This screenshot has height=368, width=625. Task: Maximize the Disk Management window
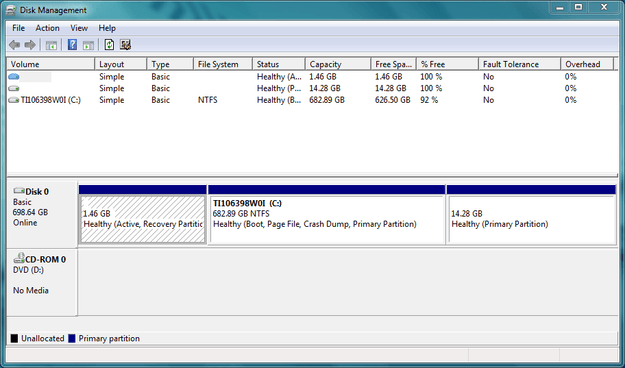[578, 7]
